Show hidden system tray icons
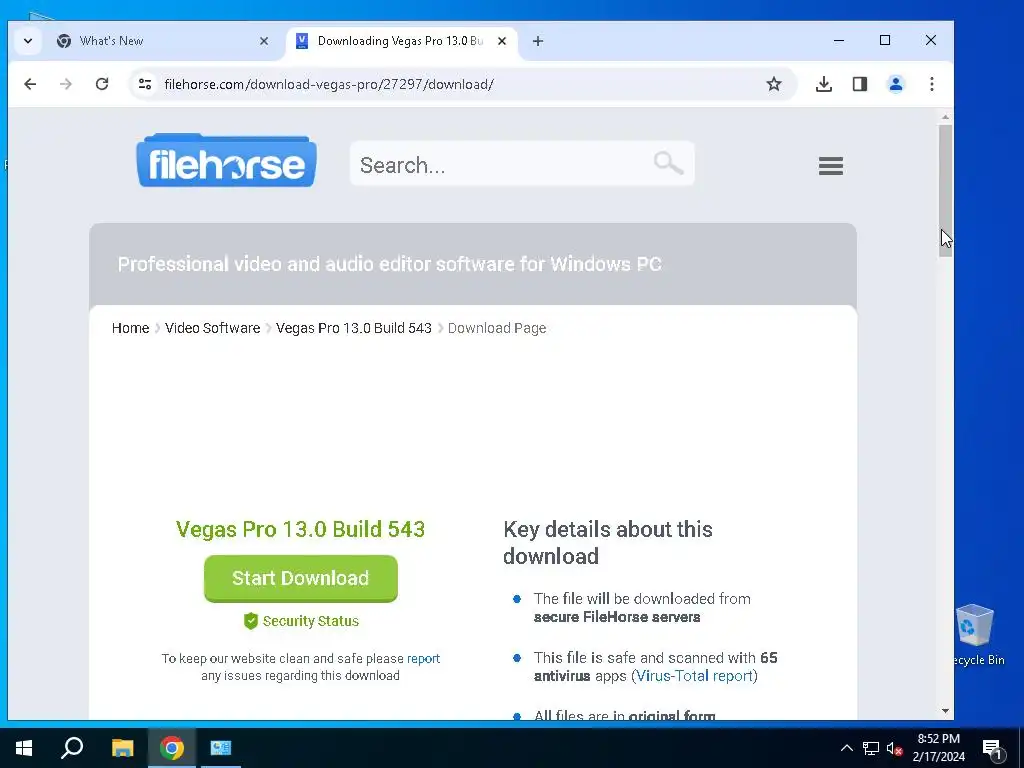 tap(846, 748)
